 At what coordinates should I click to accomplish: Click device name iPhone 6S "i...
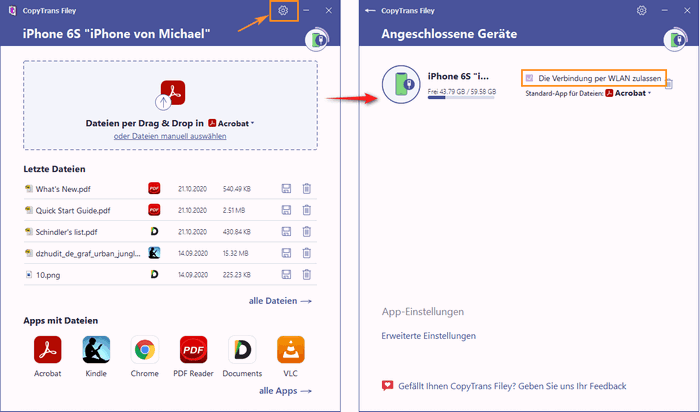tap(458, 76)
